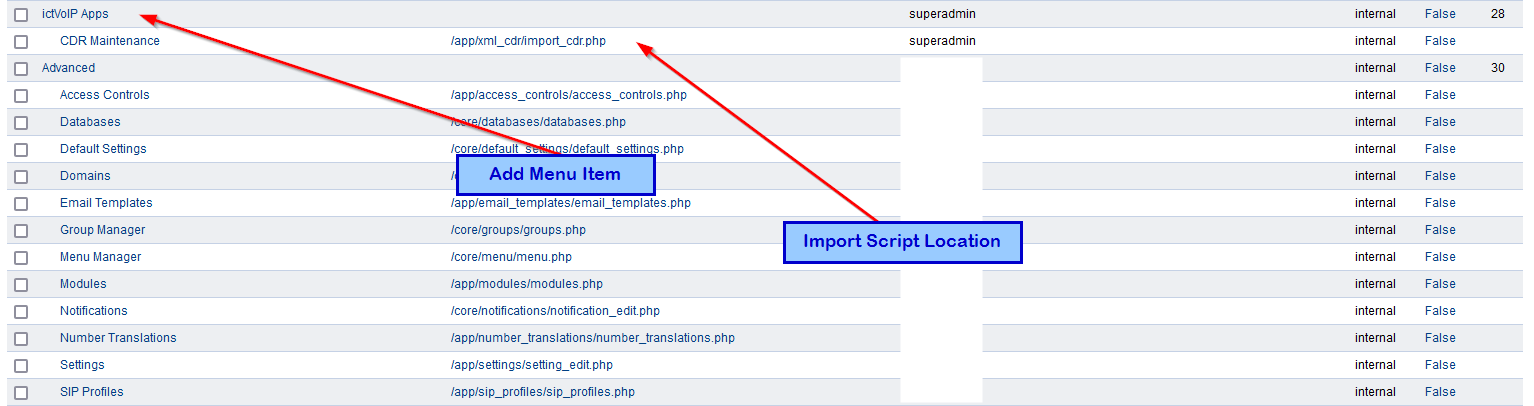The width and height of the screenshot is (1534, 406).
Task: Click the /app/xml_cdr/import_cdr.php link
Action: pyautogui.click(x=528, y=41)
